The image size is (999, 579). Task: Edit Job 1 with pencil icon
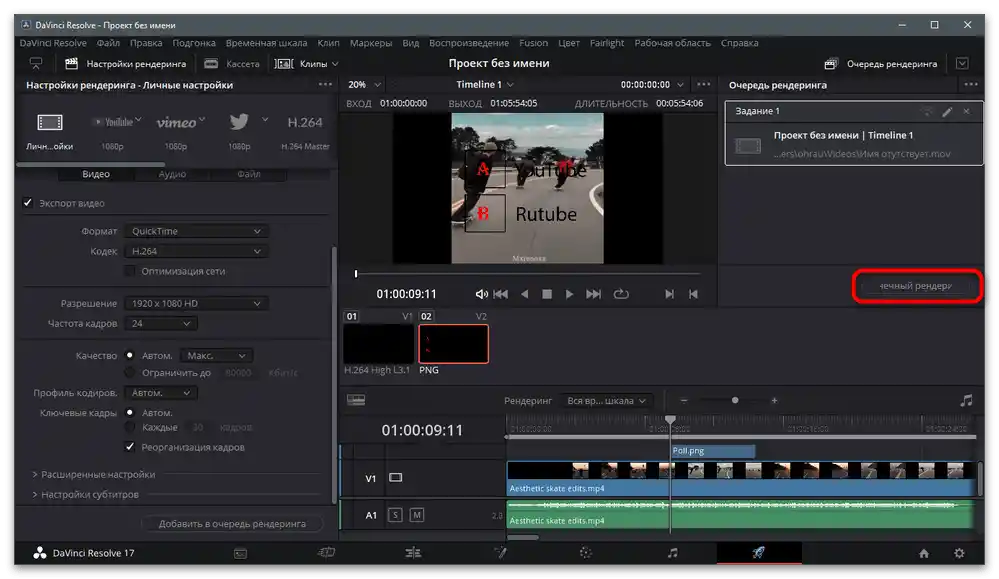click(x=947, y=112)
